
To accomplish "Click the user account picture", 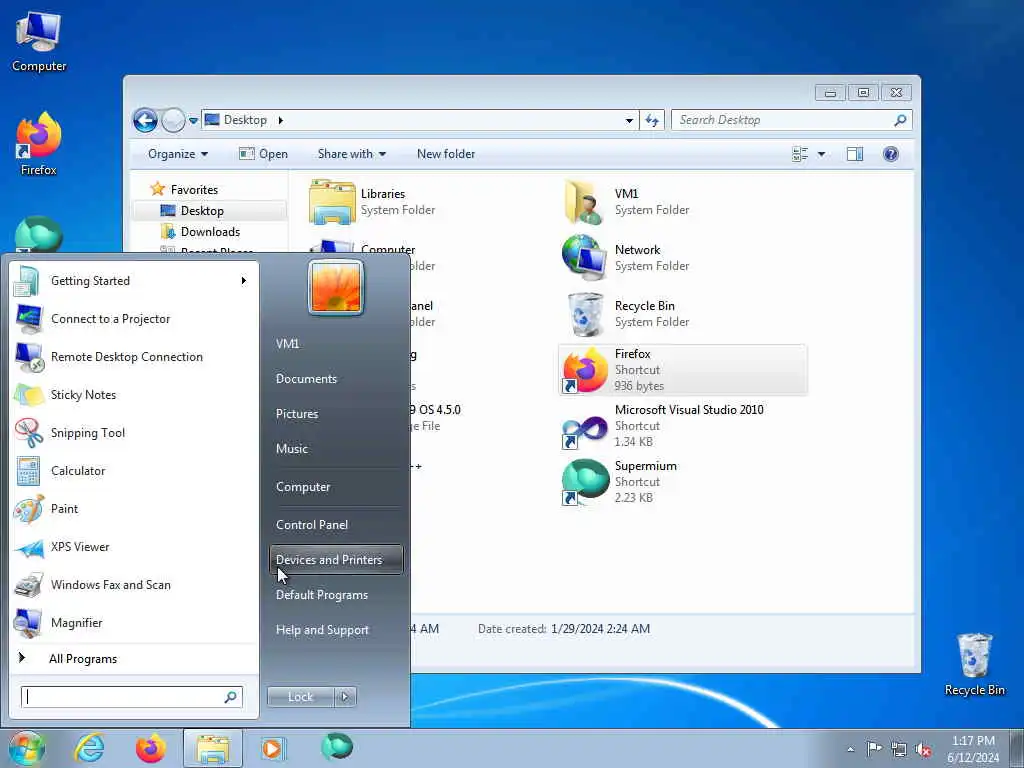I will [x=336, y=287].
